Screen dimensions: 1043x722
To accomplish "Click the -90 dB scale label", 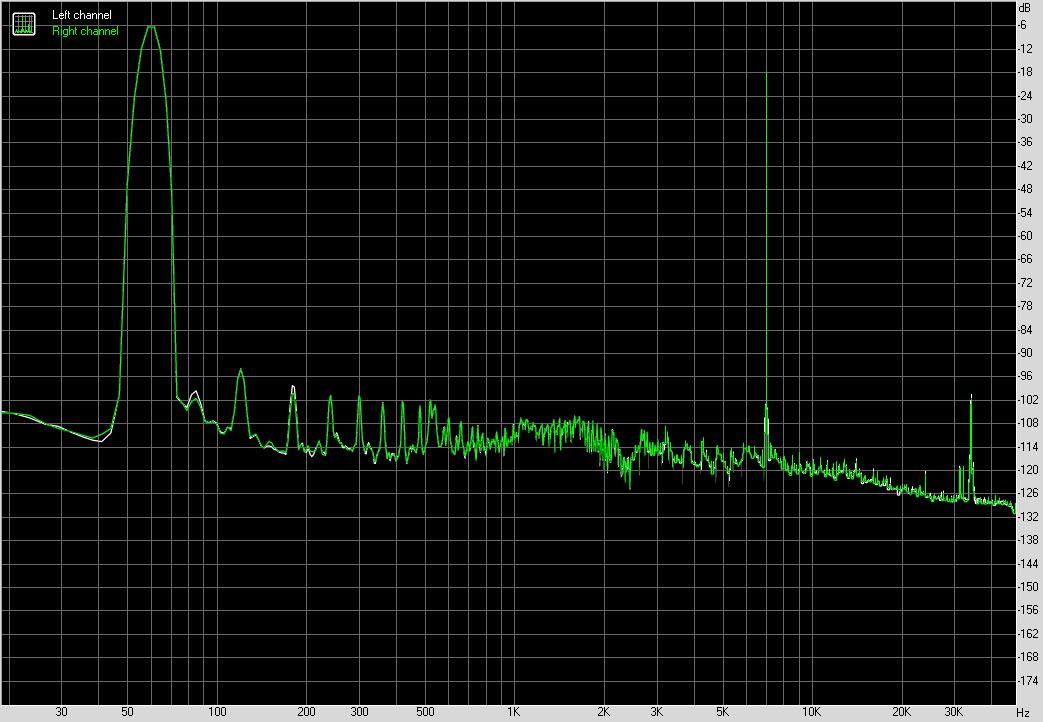I will tap(1025, 353).
